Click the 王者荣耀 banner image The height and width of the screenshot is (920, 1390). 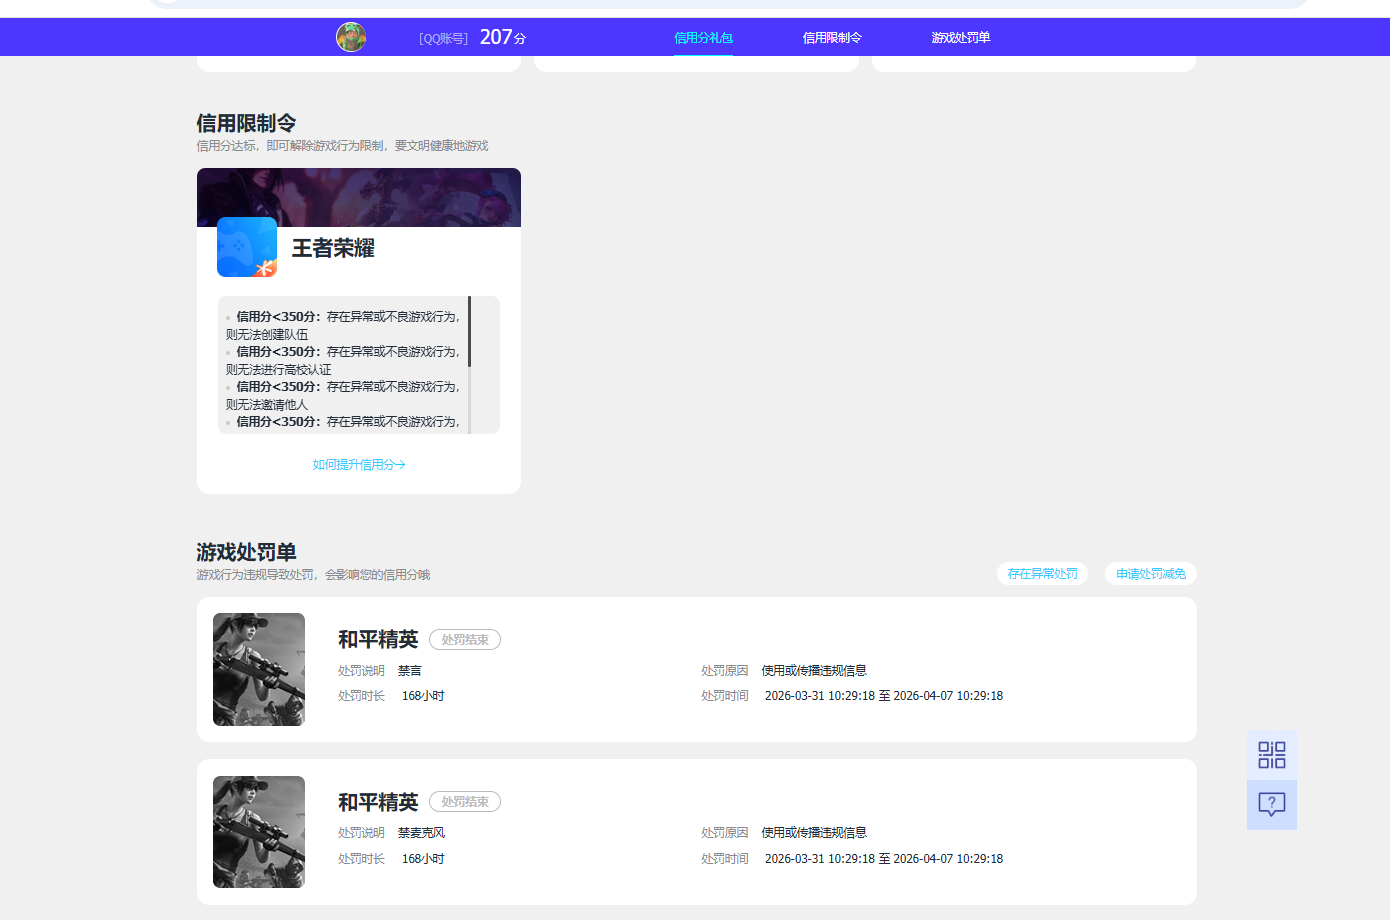click(358, 197)
